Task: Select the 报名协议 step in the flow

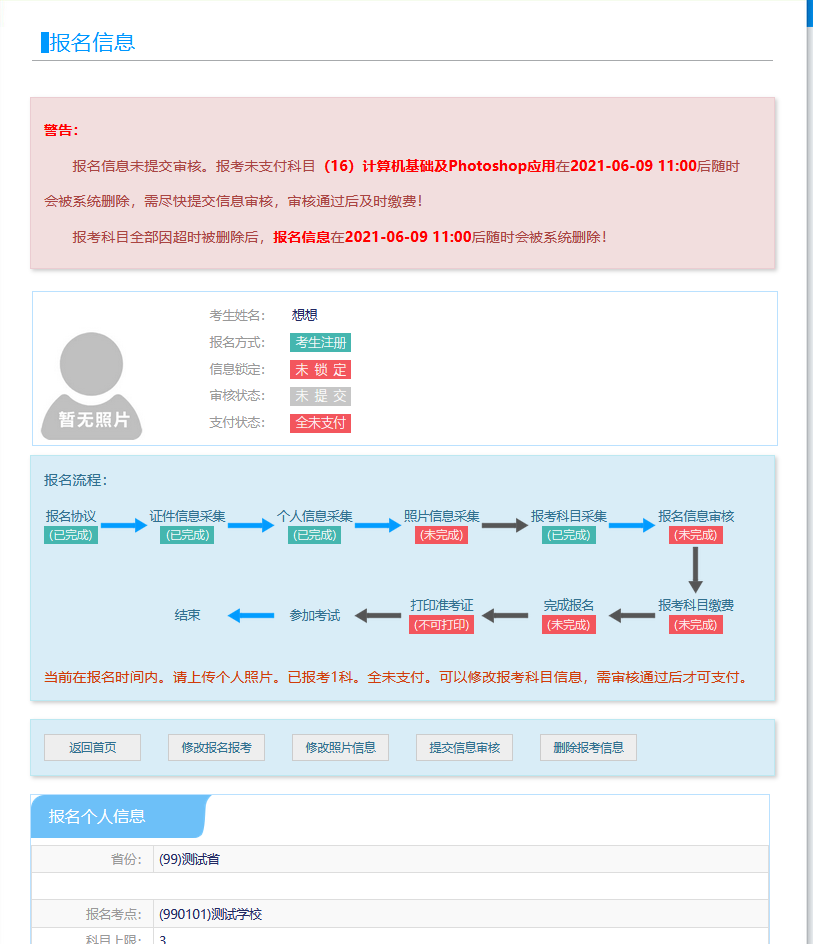Action: (x=71, y=516)
